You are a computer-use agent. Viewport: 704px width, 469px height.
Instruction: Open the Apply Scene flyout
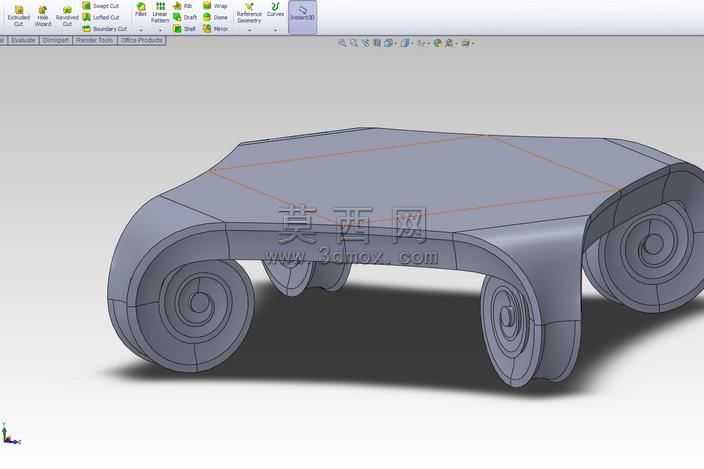tap(450, 43)
